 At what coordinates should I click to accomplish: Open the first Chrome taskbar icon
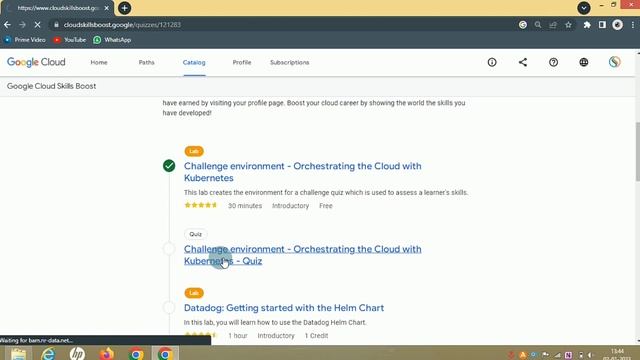(x=136, y=353)
